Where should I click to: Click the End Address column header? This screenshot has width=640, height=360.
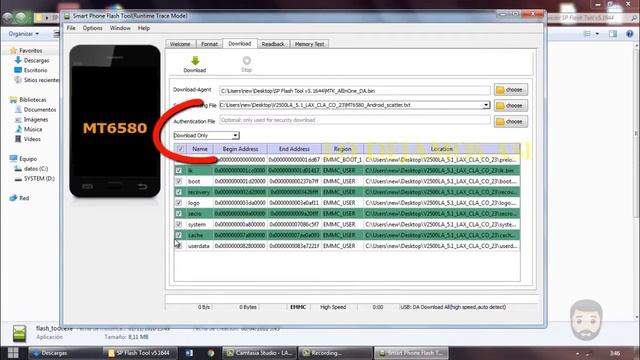coord(294,149)
